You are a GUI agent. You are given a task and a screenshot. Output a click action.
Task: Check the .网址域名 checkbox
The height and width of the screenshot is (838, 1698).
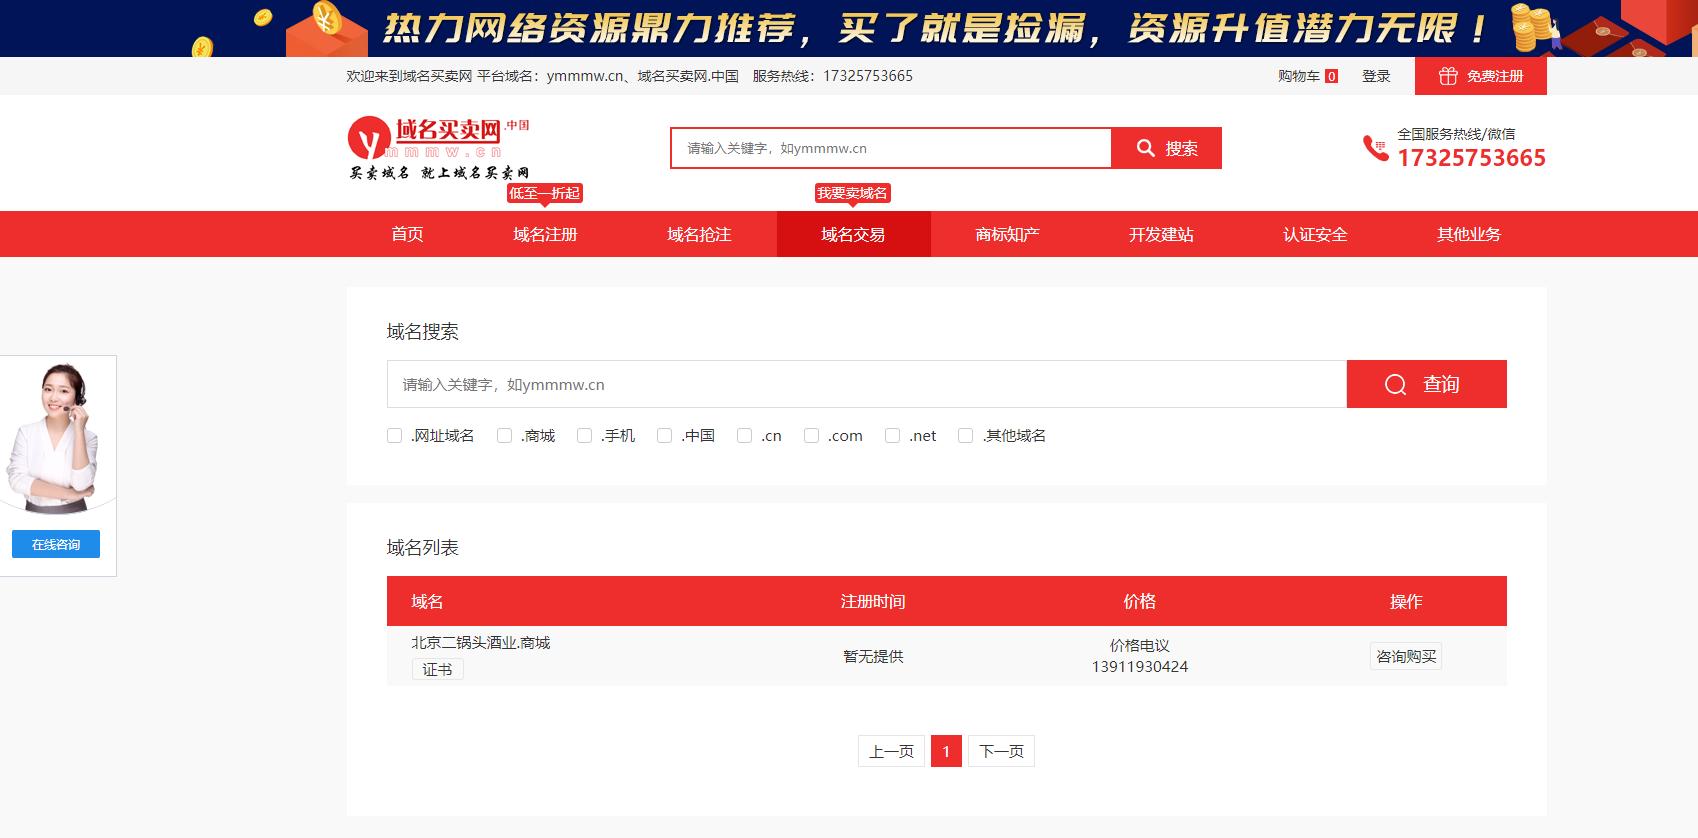[x=394, y=436]
